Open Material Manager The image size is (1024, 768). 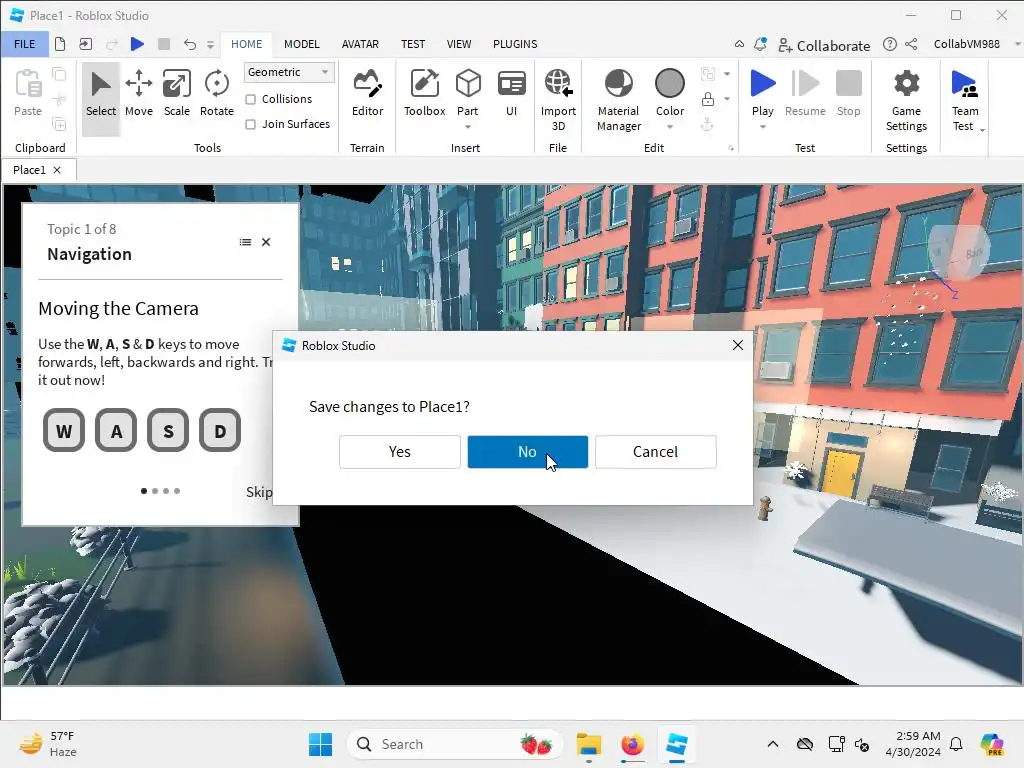(618, 99)
